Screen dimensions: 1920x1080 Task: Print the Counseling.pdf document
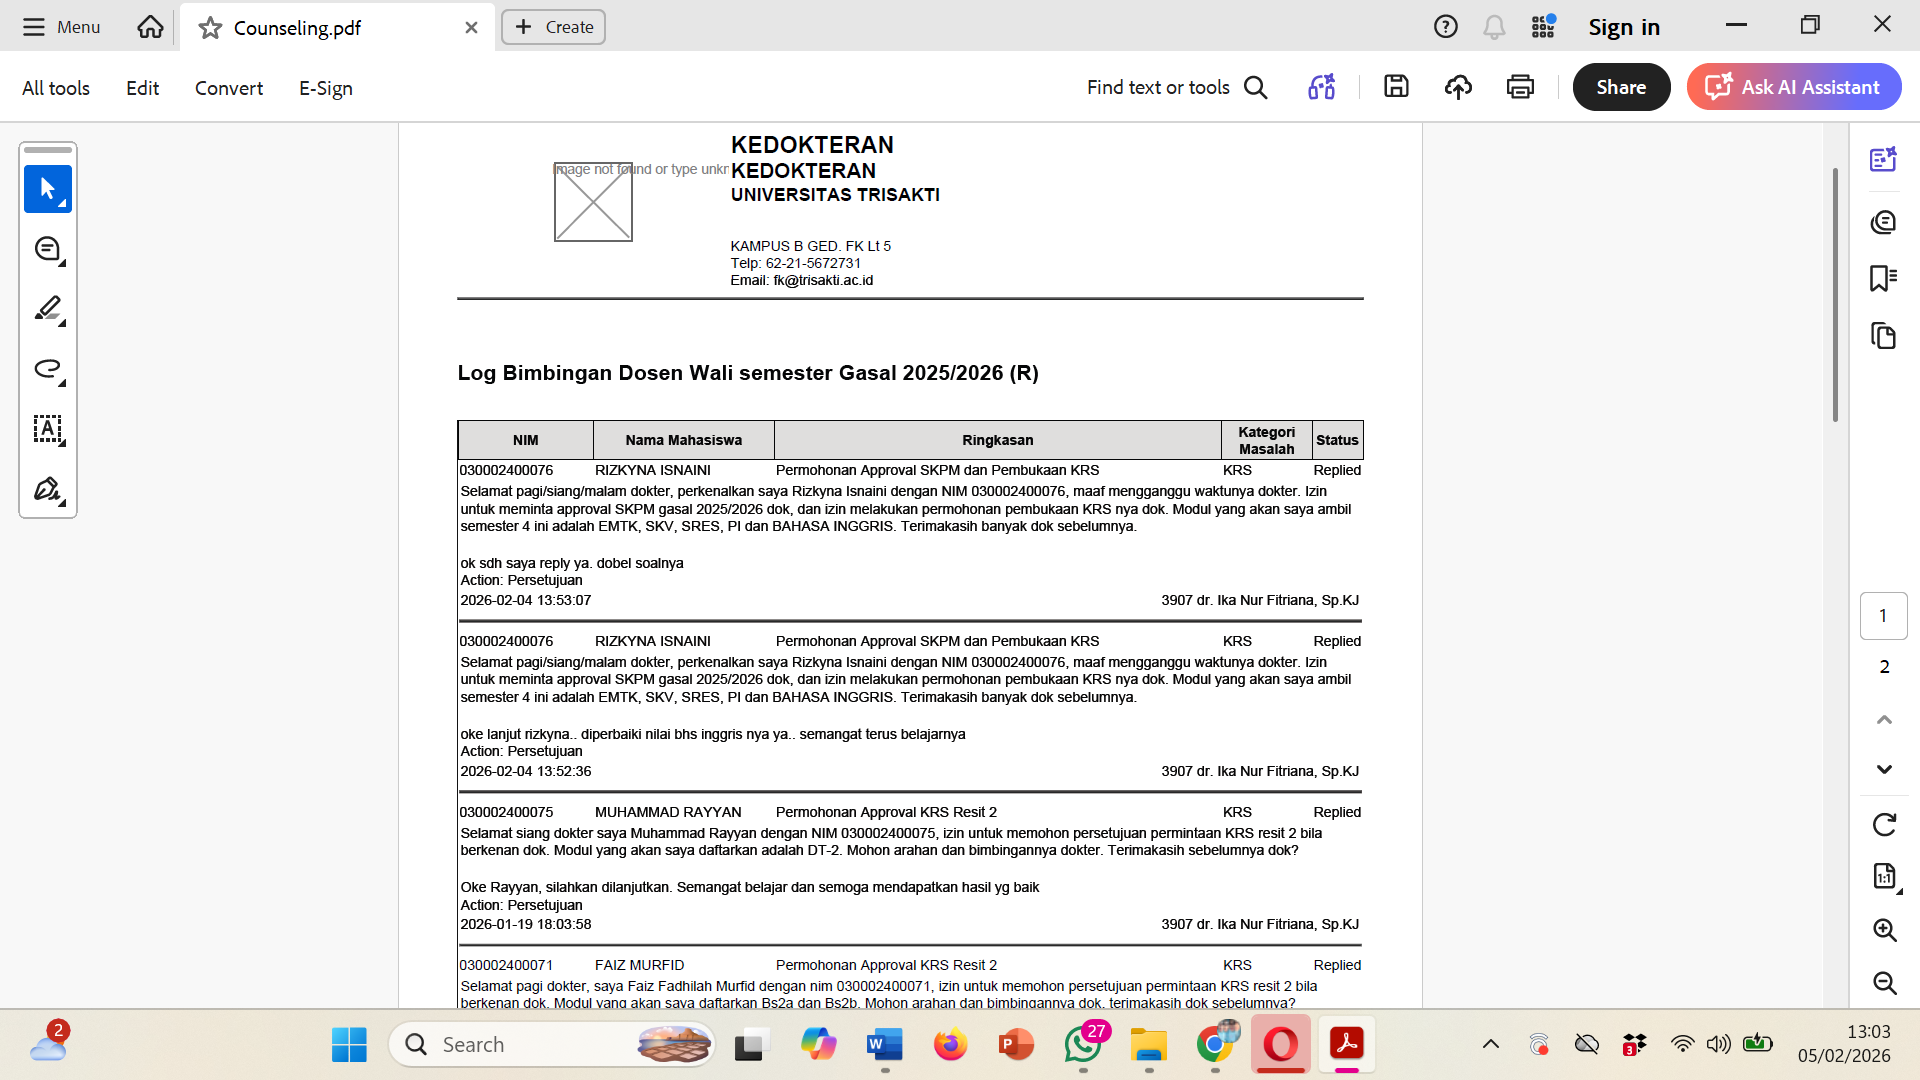[x=1520, y=87]
